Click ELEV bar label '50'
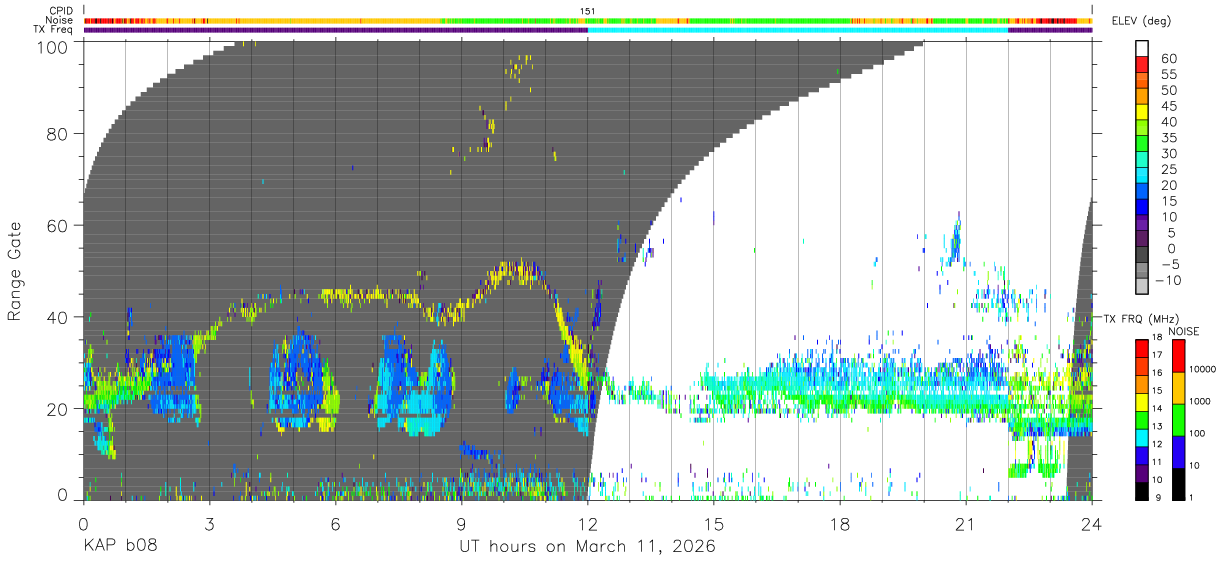Image resolution: width=1228 pixels, height=567 pixels. point(1169,90)
